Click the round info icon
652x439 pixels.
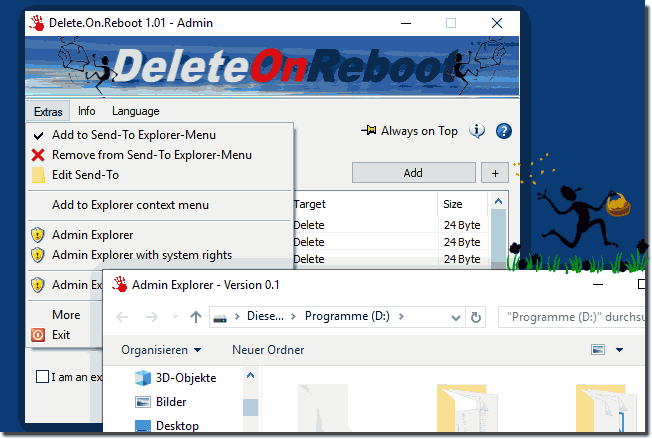[x=477, y=131]
